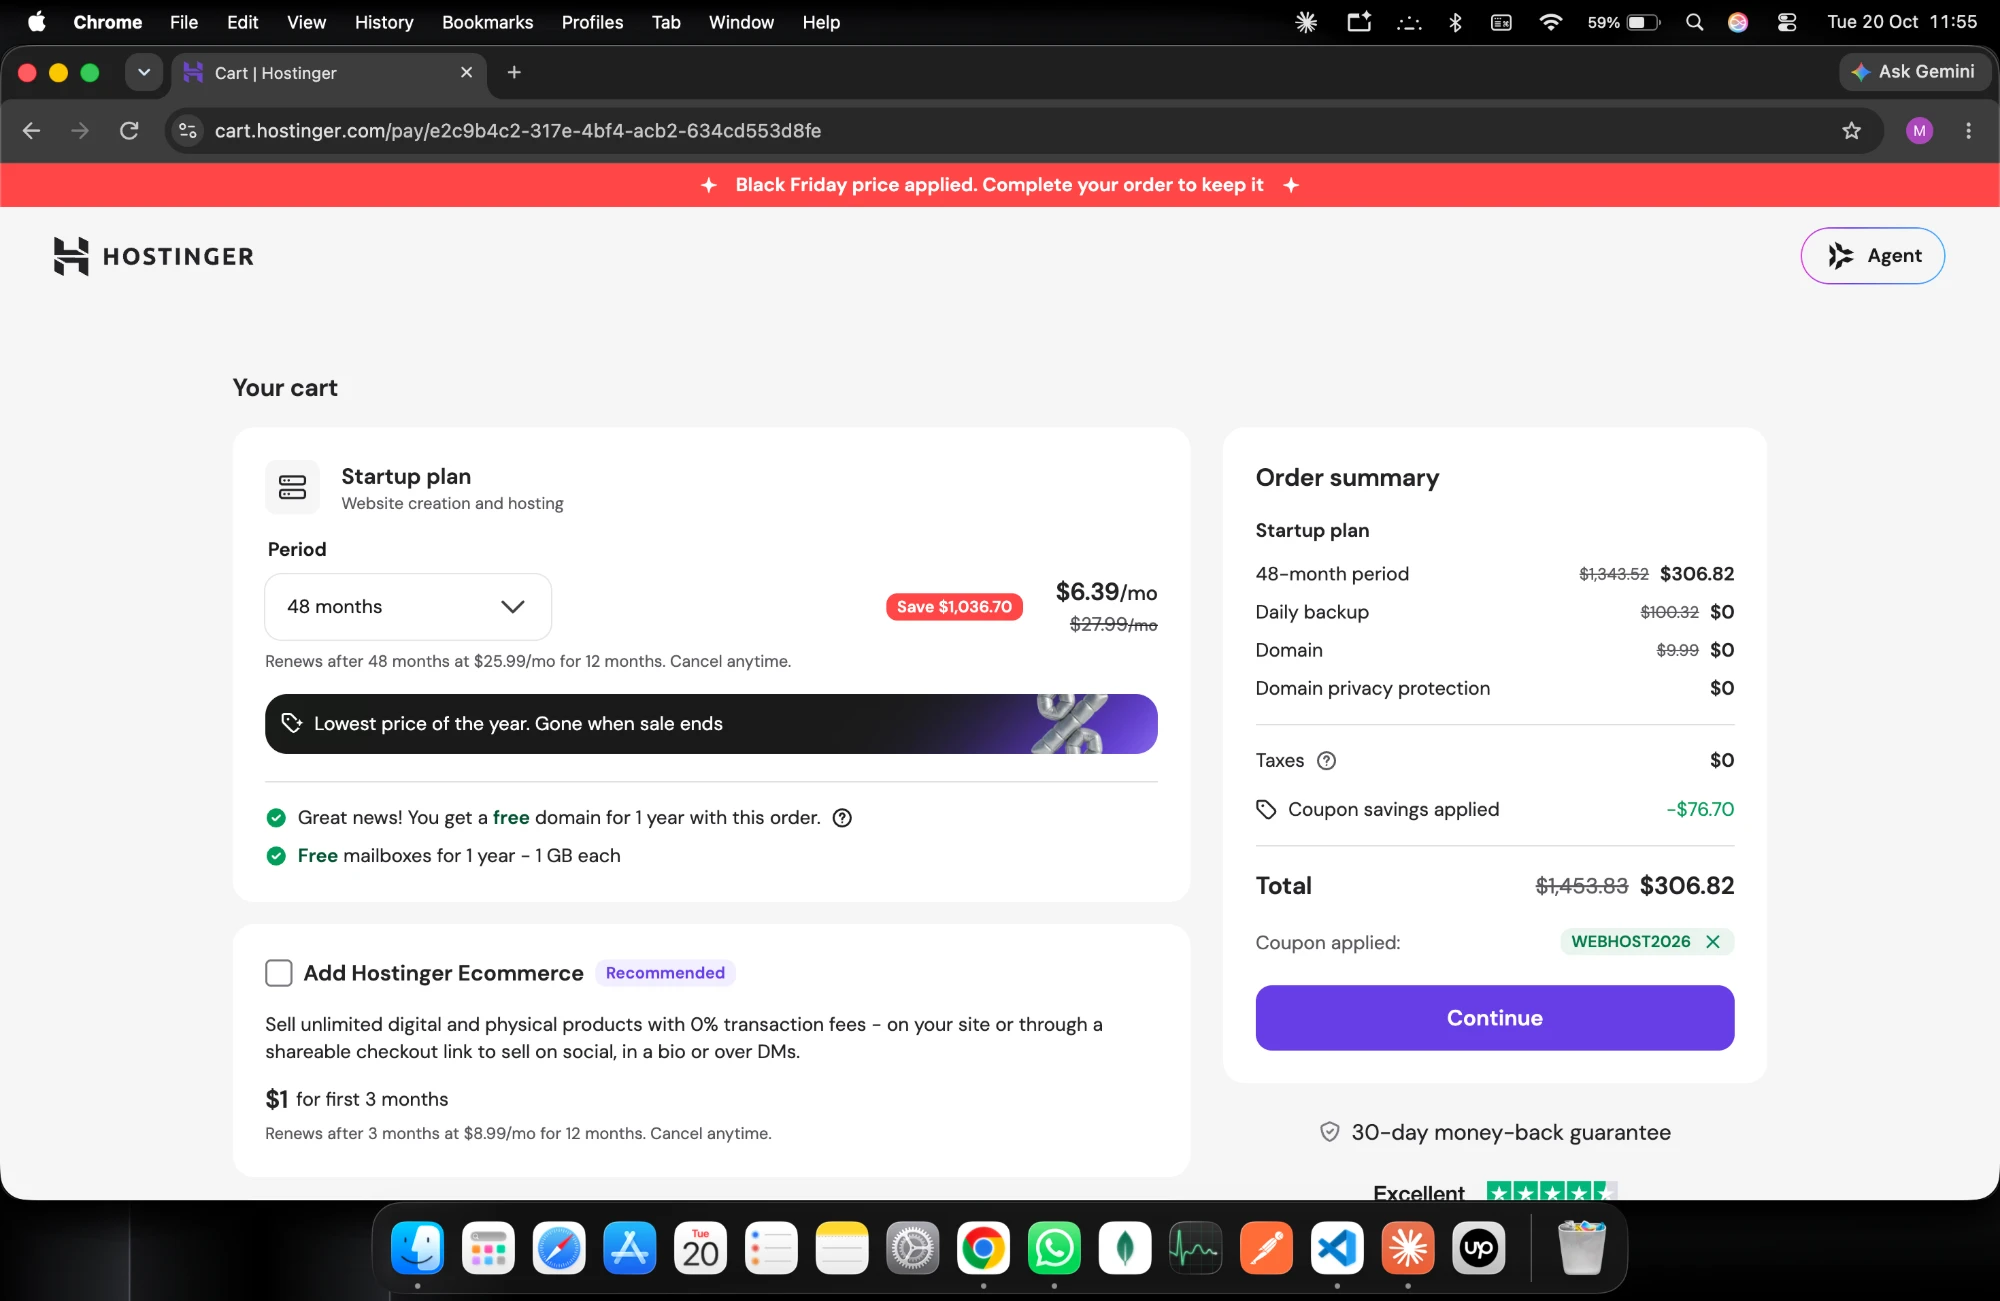Click the 30-day money-back guarantee text
The image size is (2000, 1301).
pos(1510,1133)
